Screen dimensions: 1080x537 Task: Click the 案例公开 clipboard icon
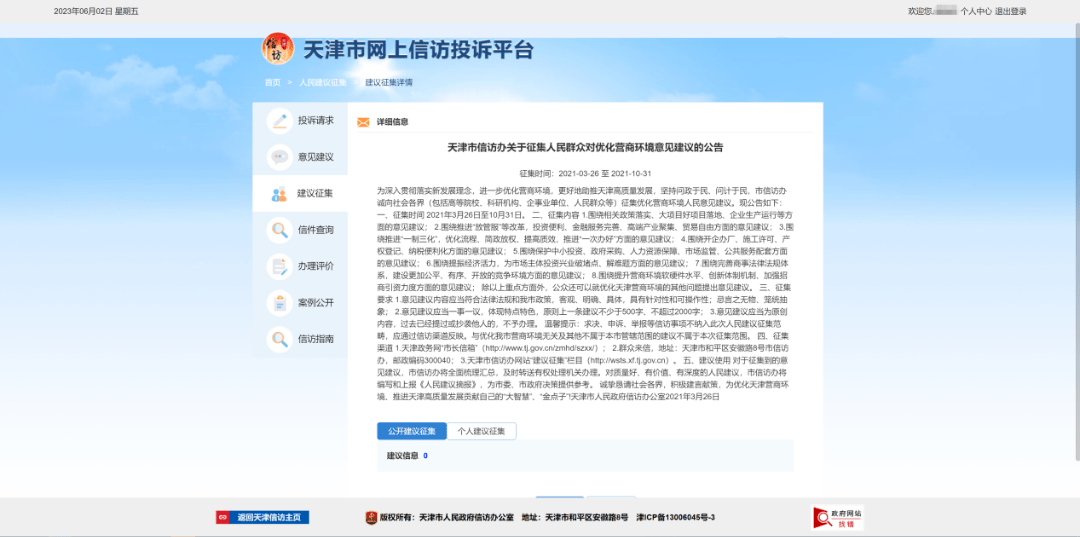coord(279,303)
